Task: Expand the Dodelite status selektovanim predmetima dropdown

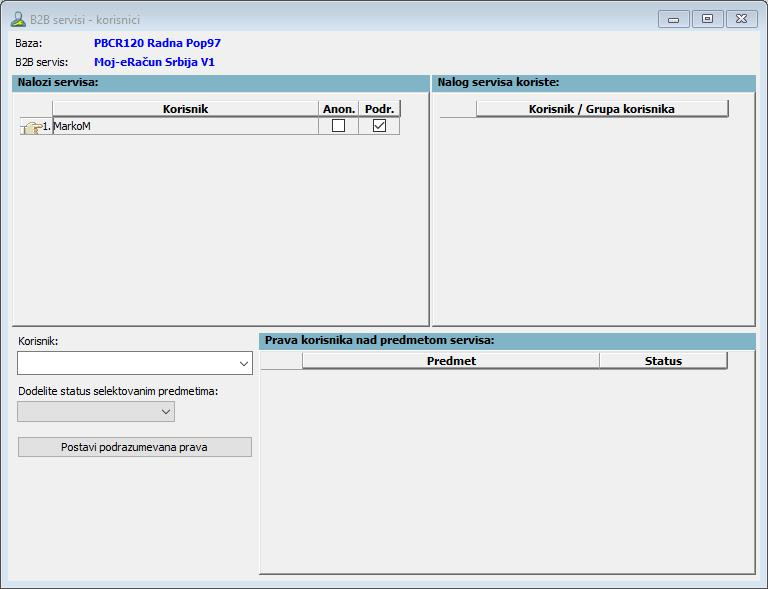Action: click(x=166, y=411)
